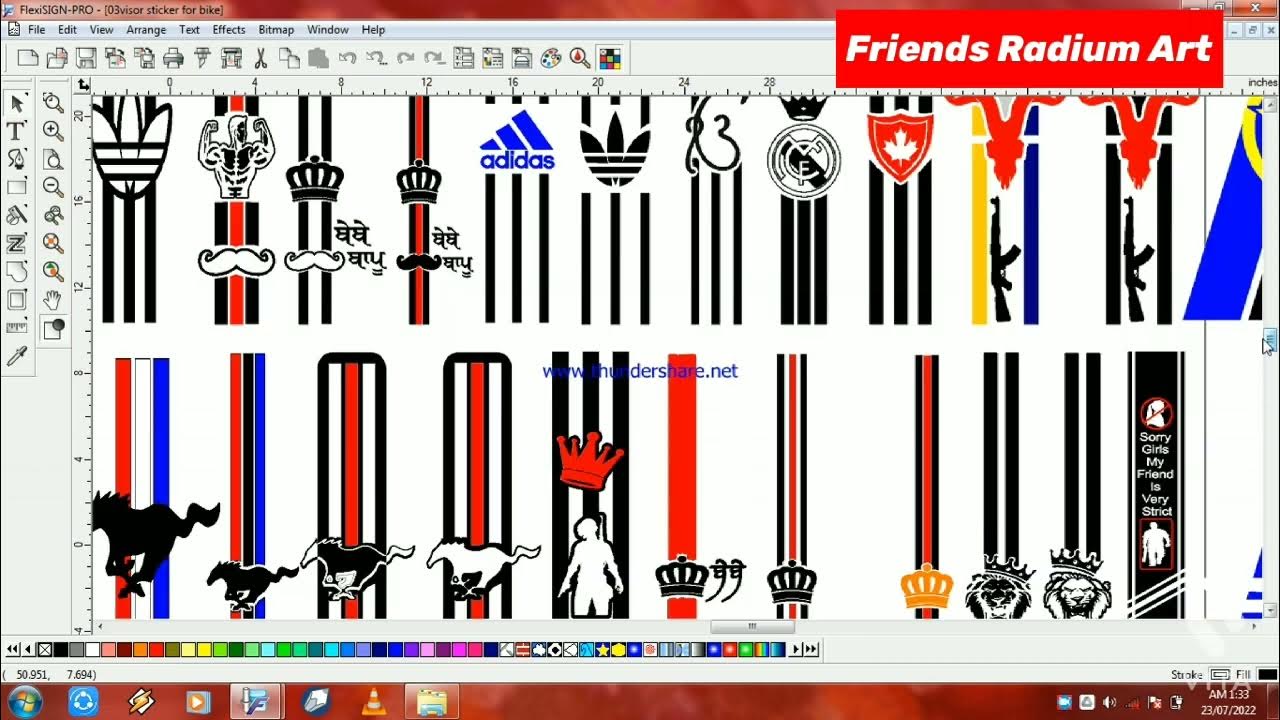
Task: Select the orange crown graphic
Action: tap(926, 587)
